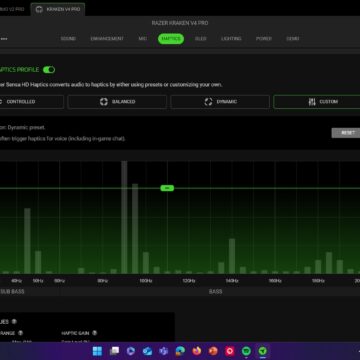Open the Windows Start menu
The image size is (360, 360).
point(98,351)
